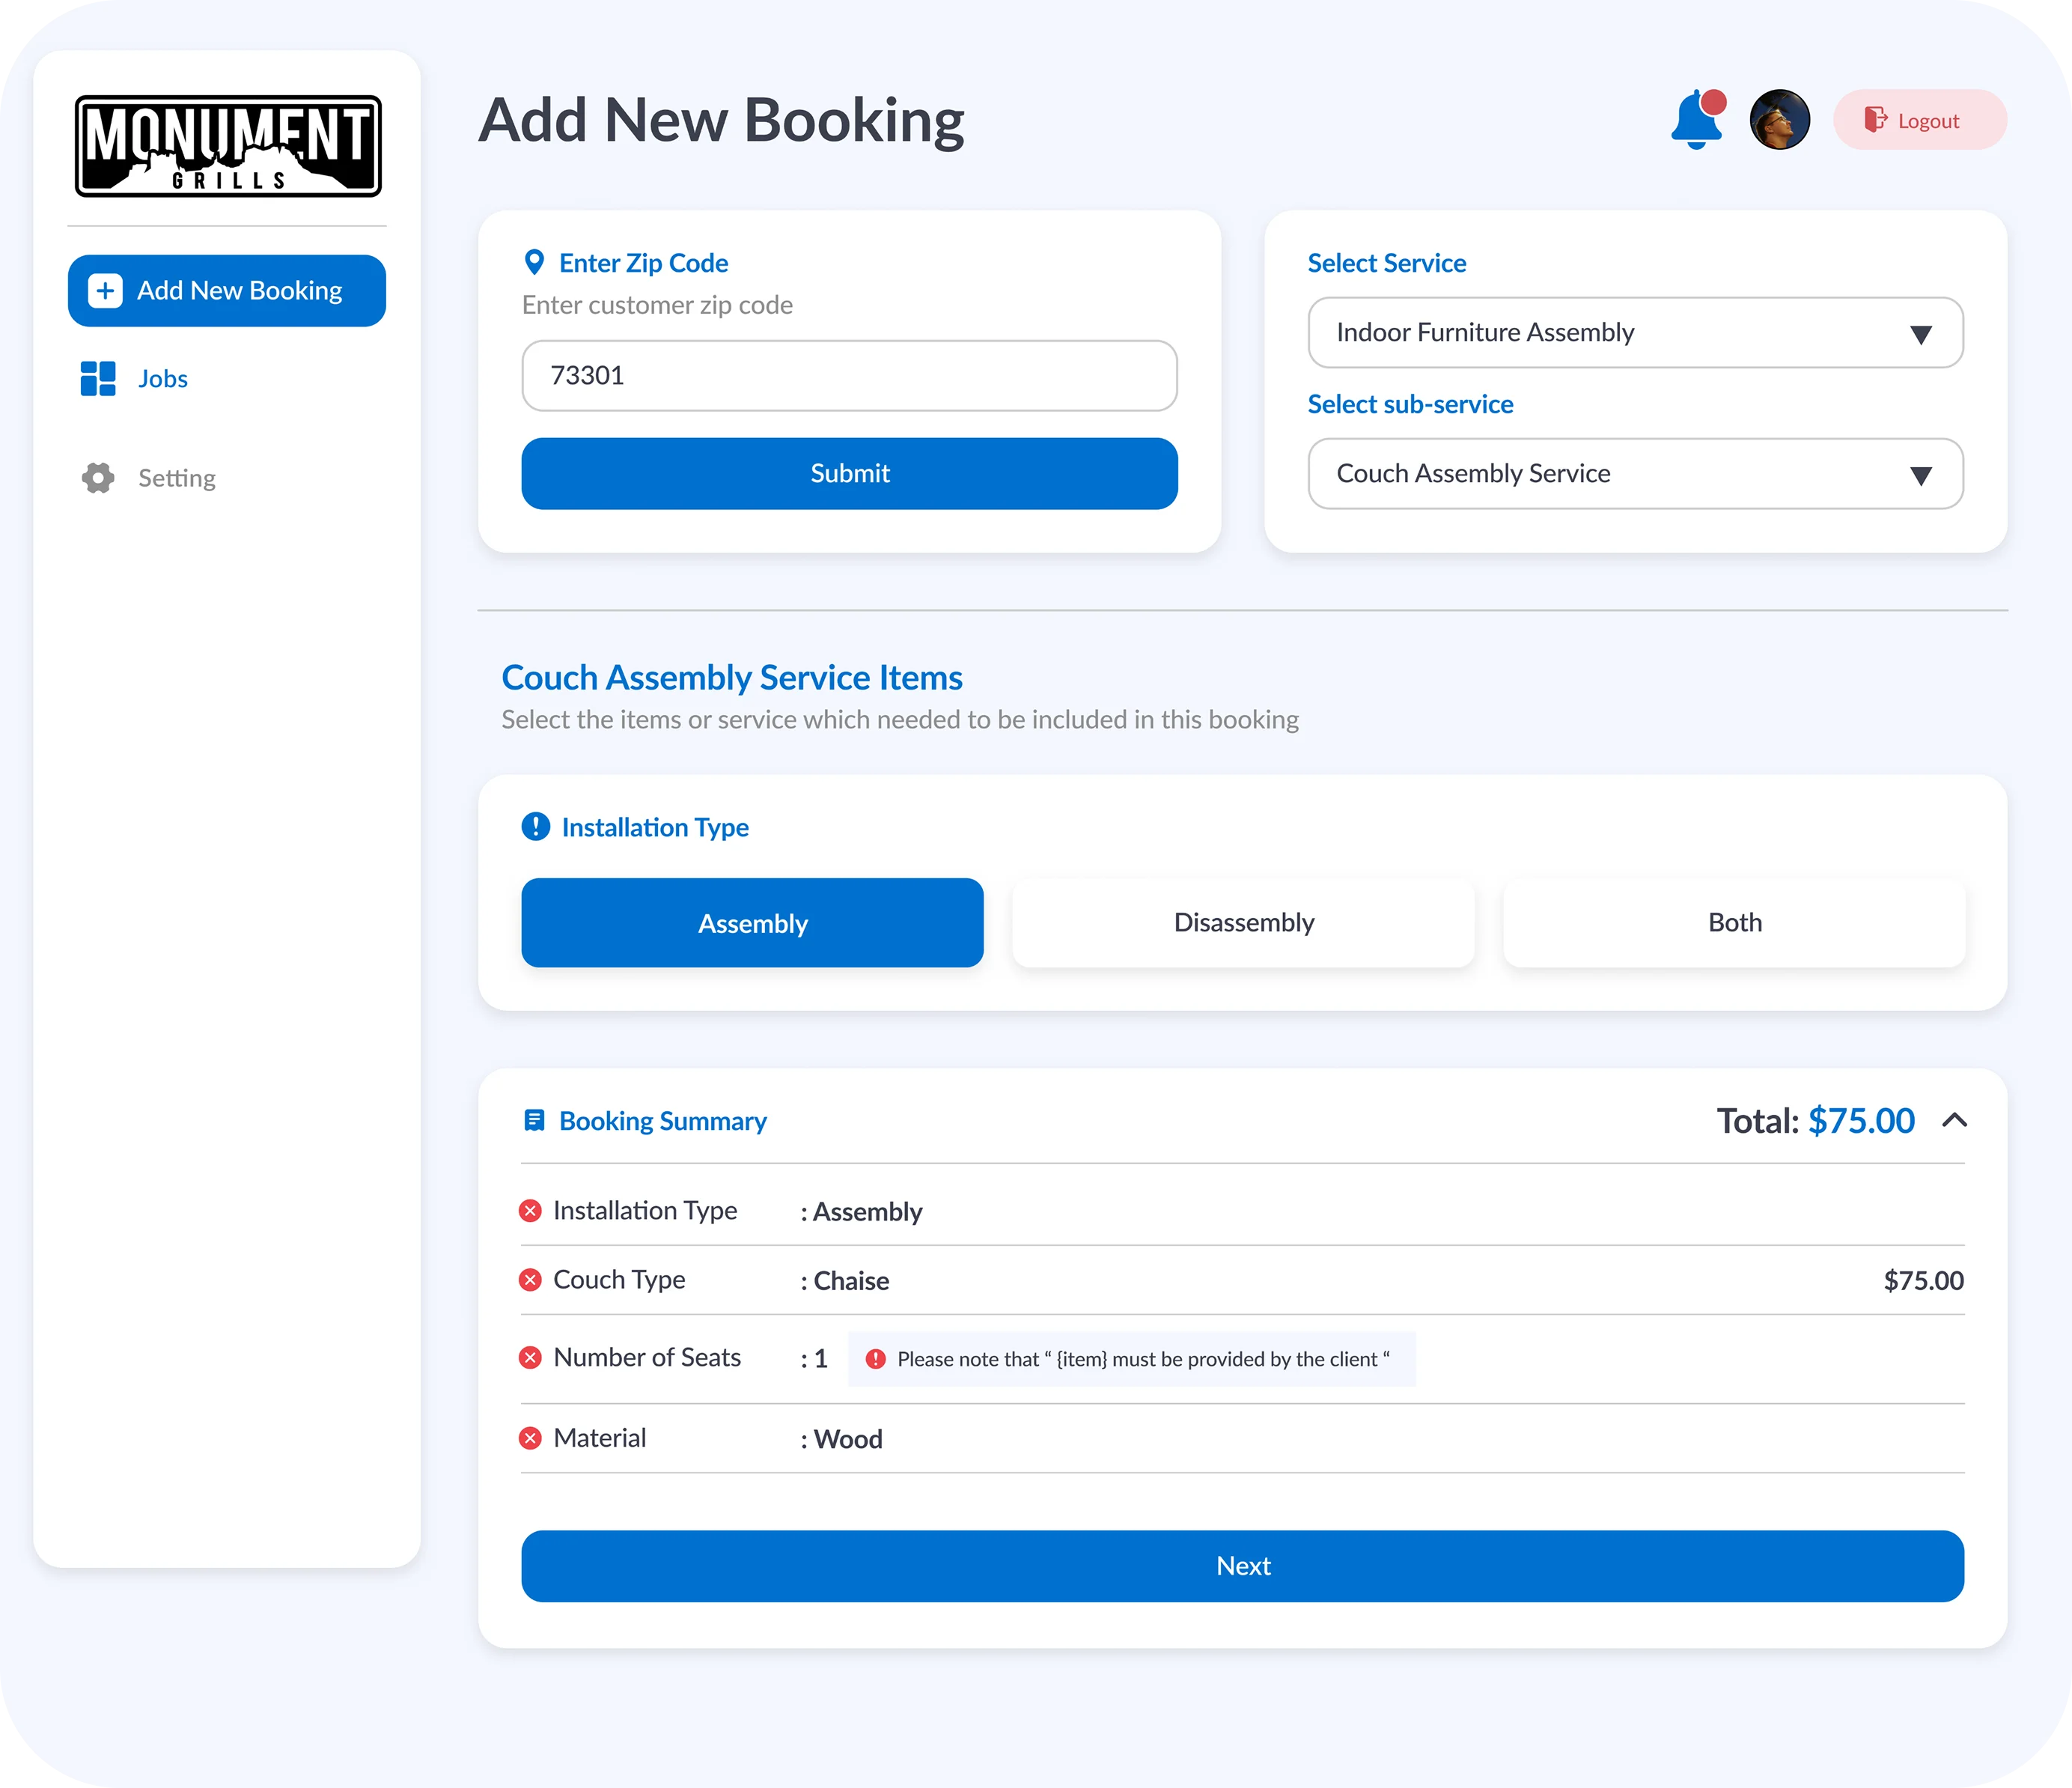Click the Monument Grills logo
This screenshot has width=2072, height=1788.
[x=228, y=146]
